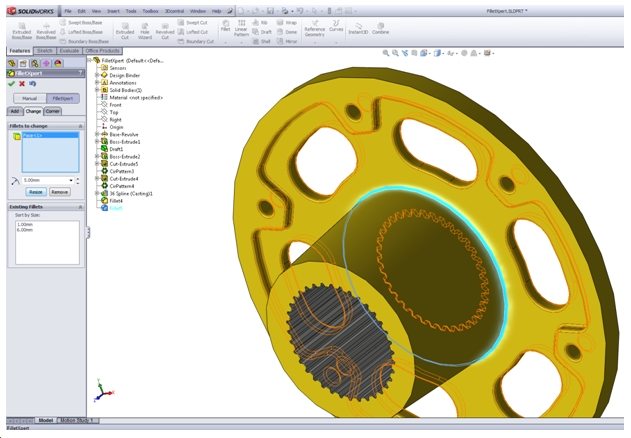The height and width of the screenshot is (438, 631).
Task: Click the Remove button
Action: (x=60, y=191)
